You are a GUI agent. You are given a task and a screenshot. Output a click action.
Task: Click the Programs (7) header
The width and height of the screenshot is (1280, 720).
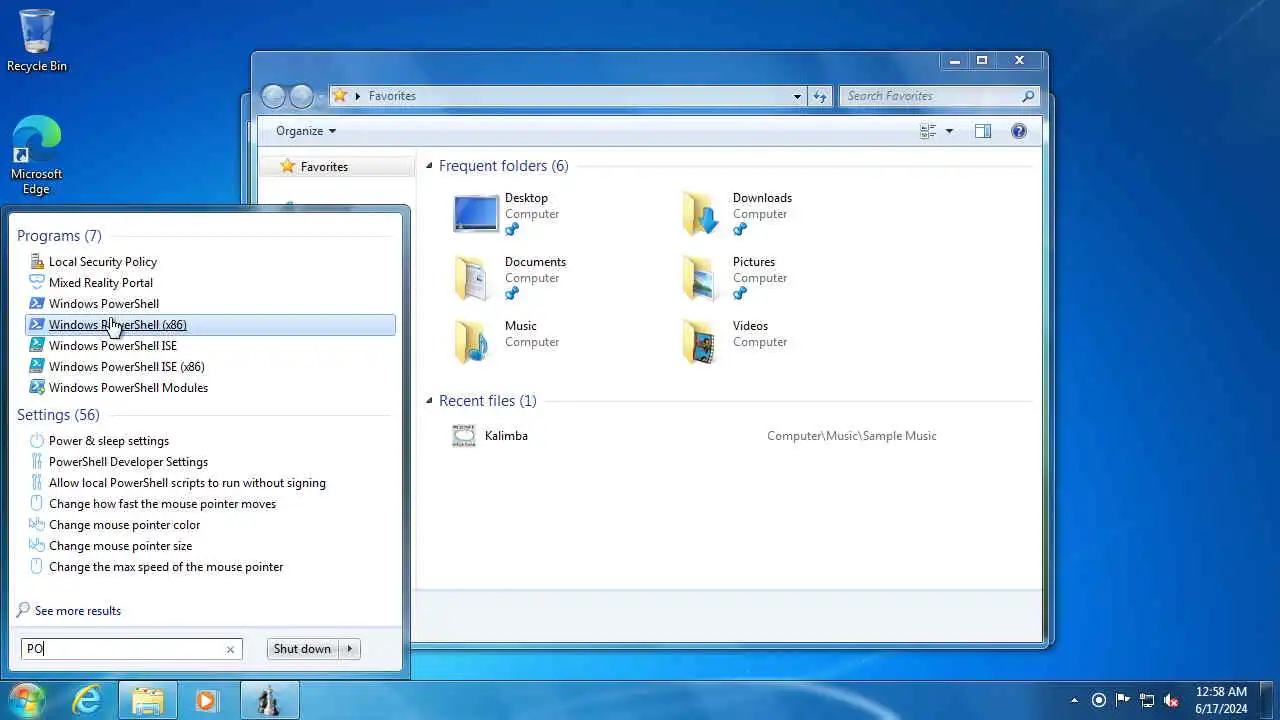tap(59, 236)
